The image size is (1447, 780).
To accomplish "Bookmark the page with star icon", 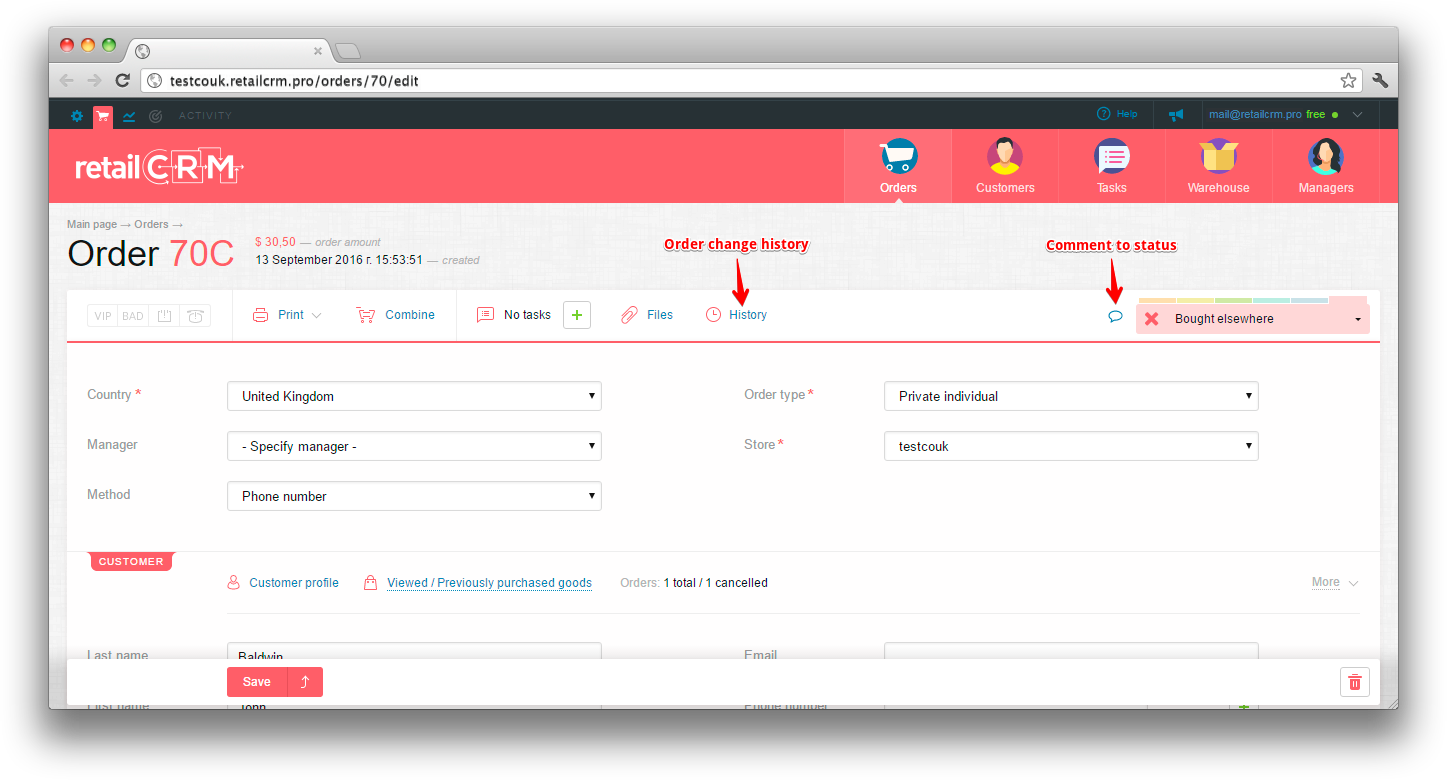I will (x=1348, y=80).
